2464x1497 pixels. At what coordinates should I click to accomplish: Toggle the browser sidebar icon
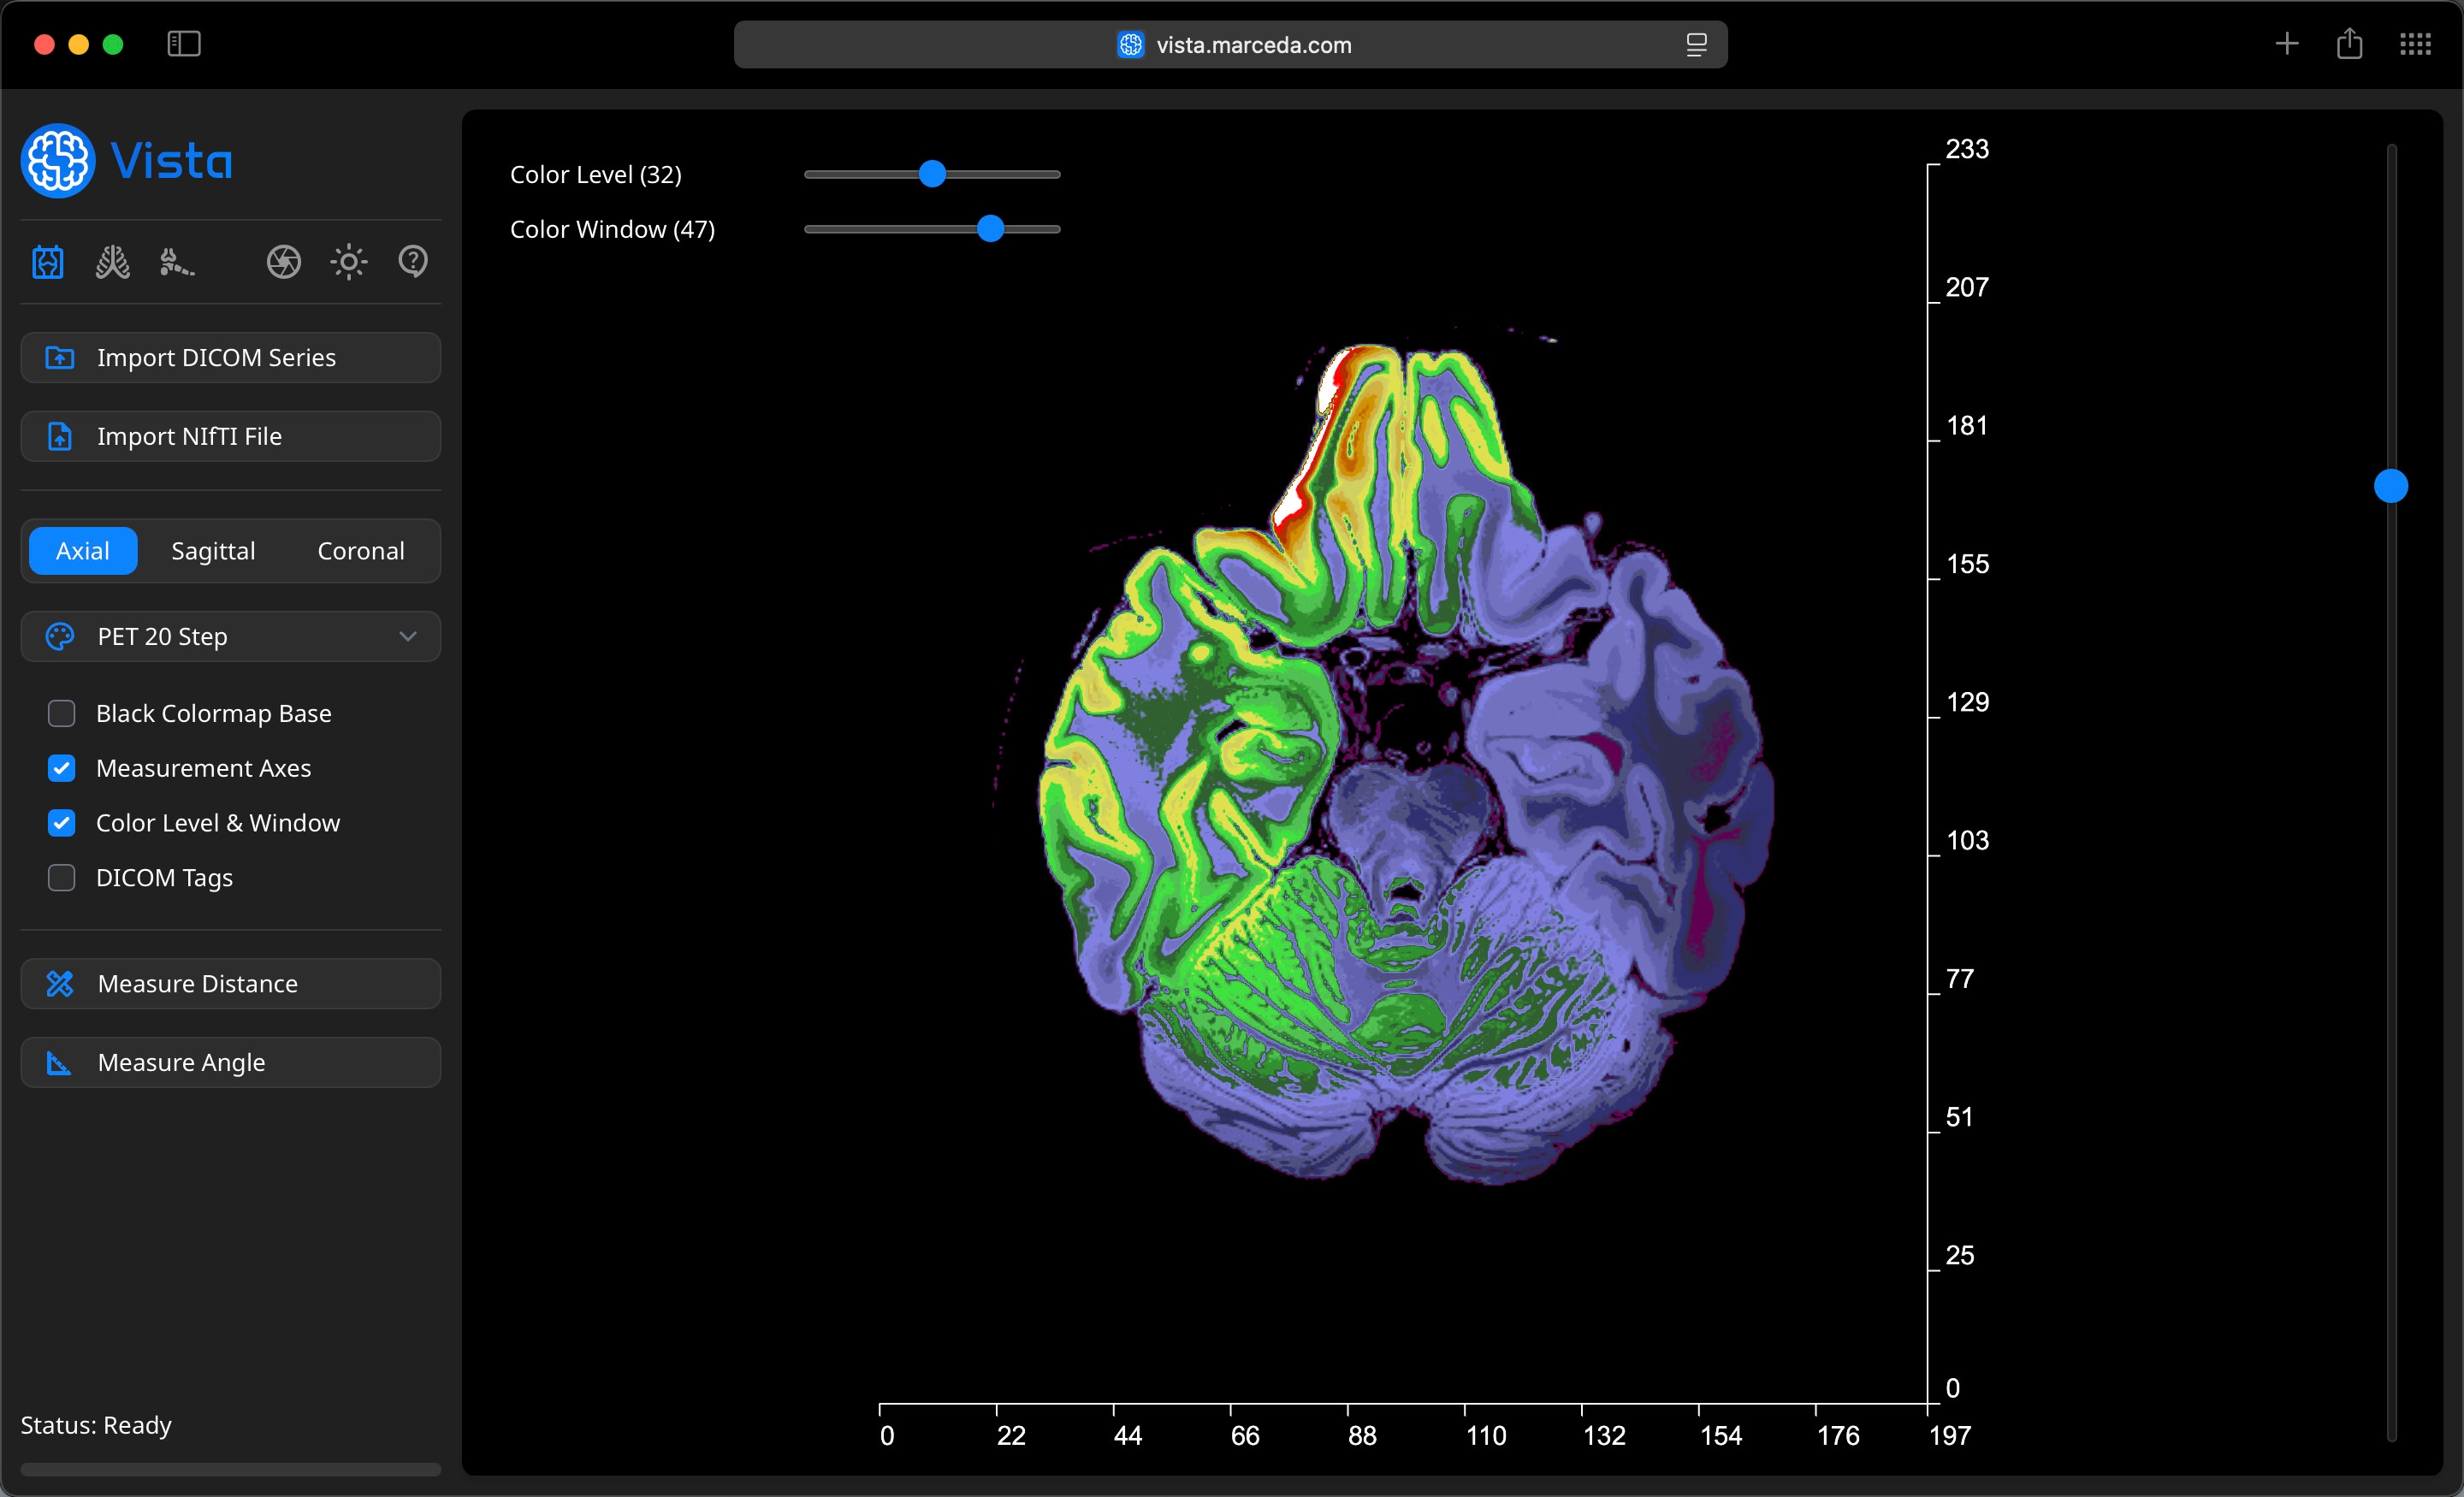[184, 44]
